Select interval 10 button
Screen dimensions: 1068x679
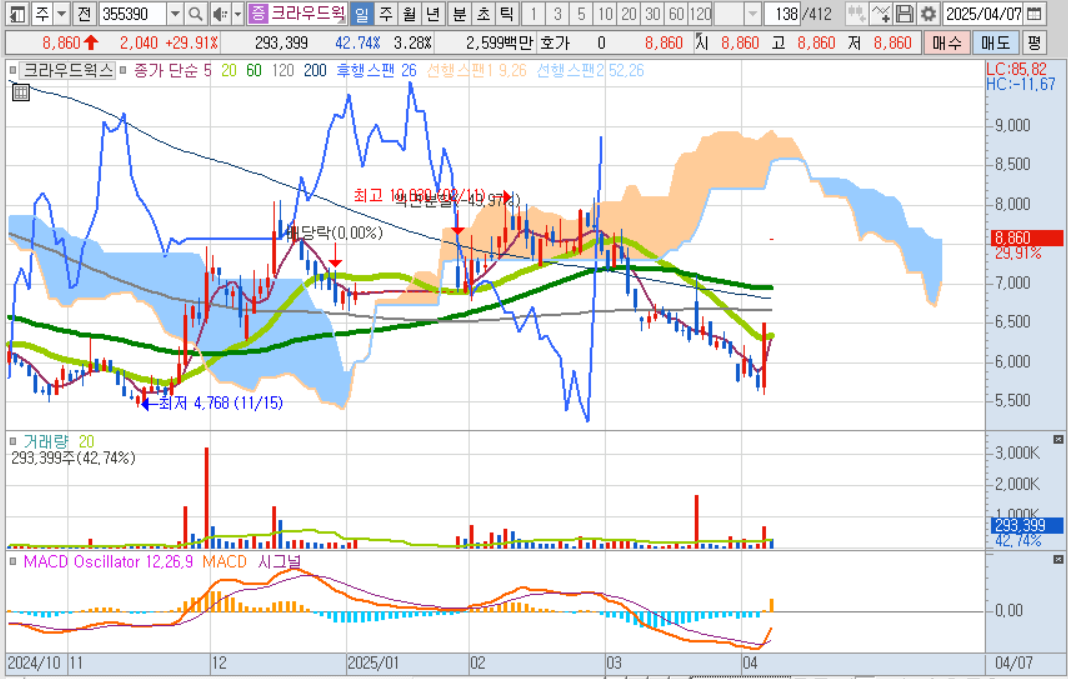(605, 13)
